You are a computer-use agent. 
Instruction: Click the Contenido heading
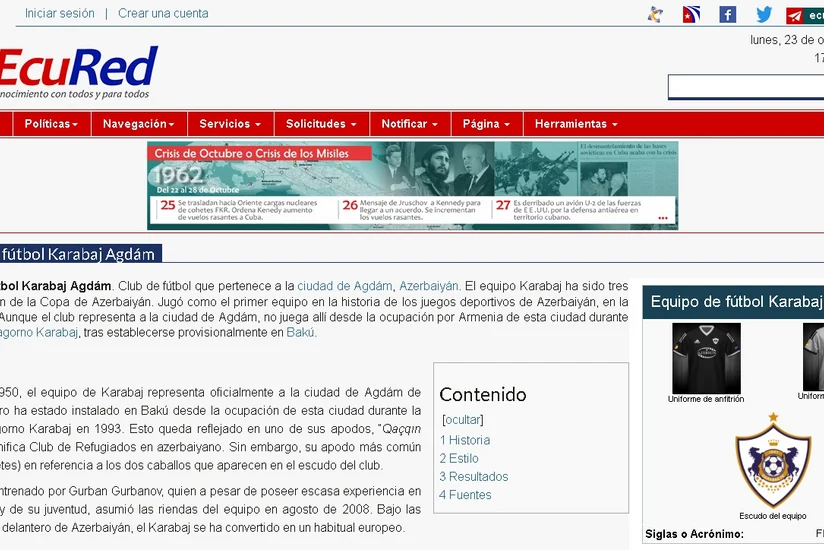(482, 395)
